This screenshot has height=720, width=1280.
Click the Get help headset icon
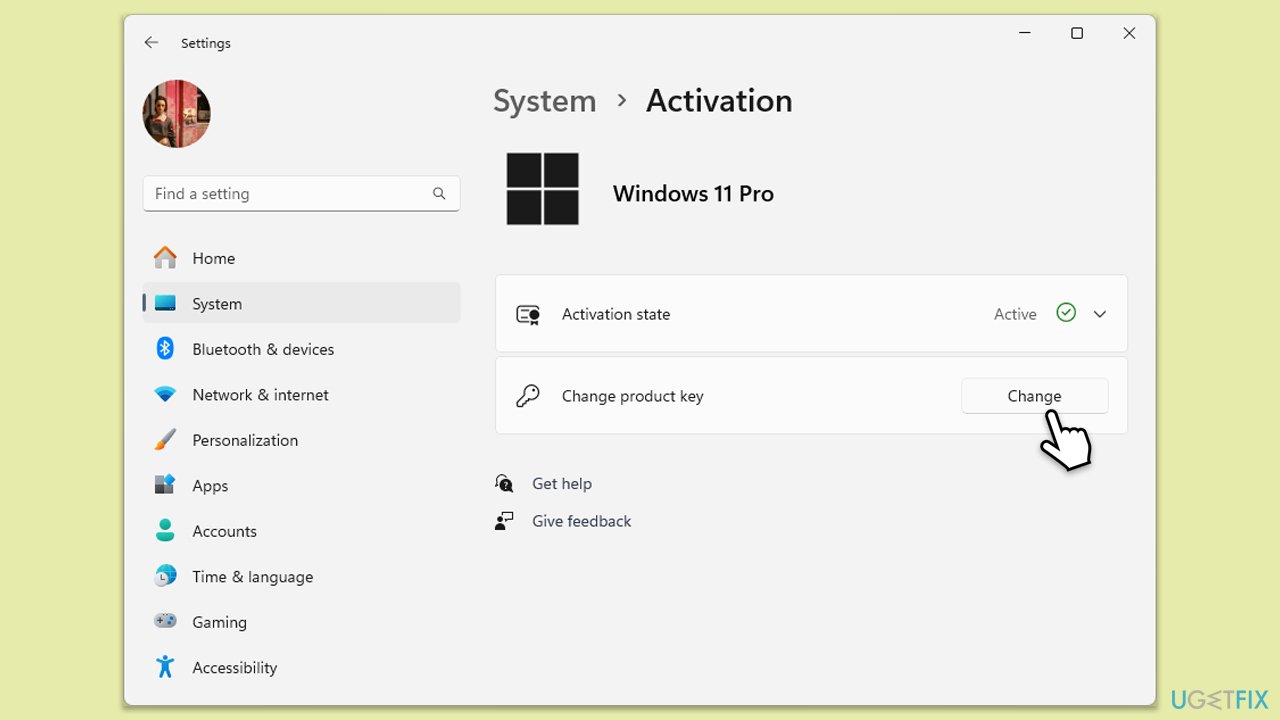[x=504, y=483]
